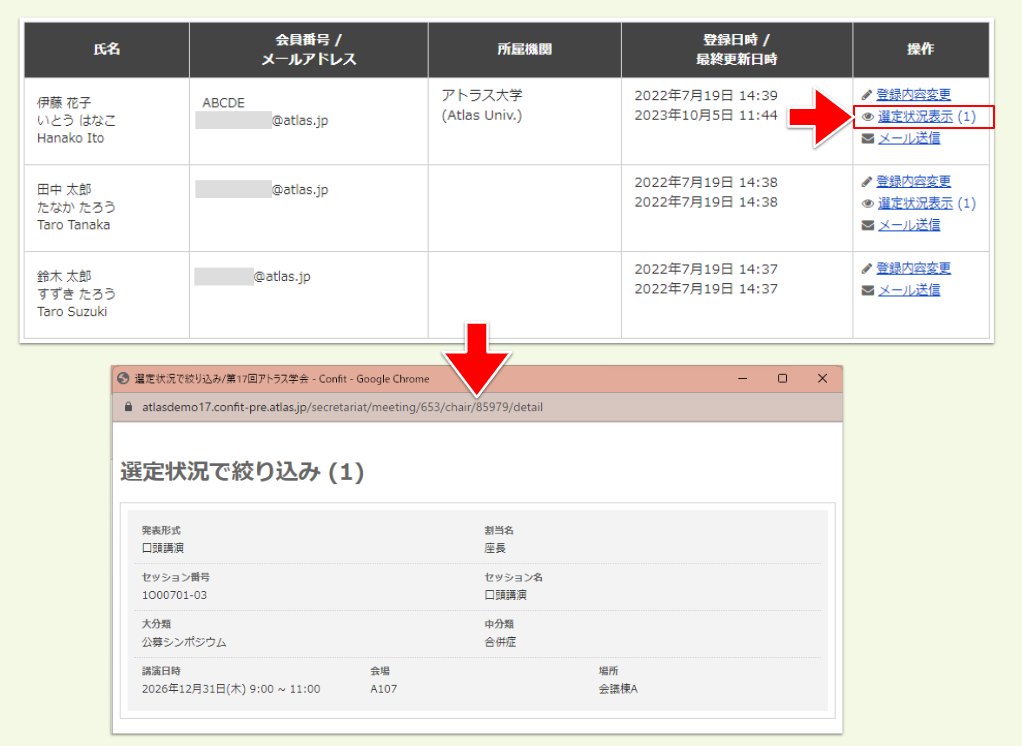Click eye icon in Hanako Ito's row
The width and height of the screenshot is (1022, 746).
[868, 117]
